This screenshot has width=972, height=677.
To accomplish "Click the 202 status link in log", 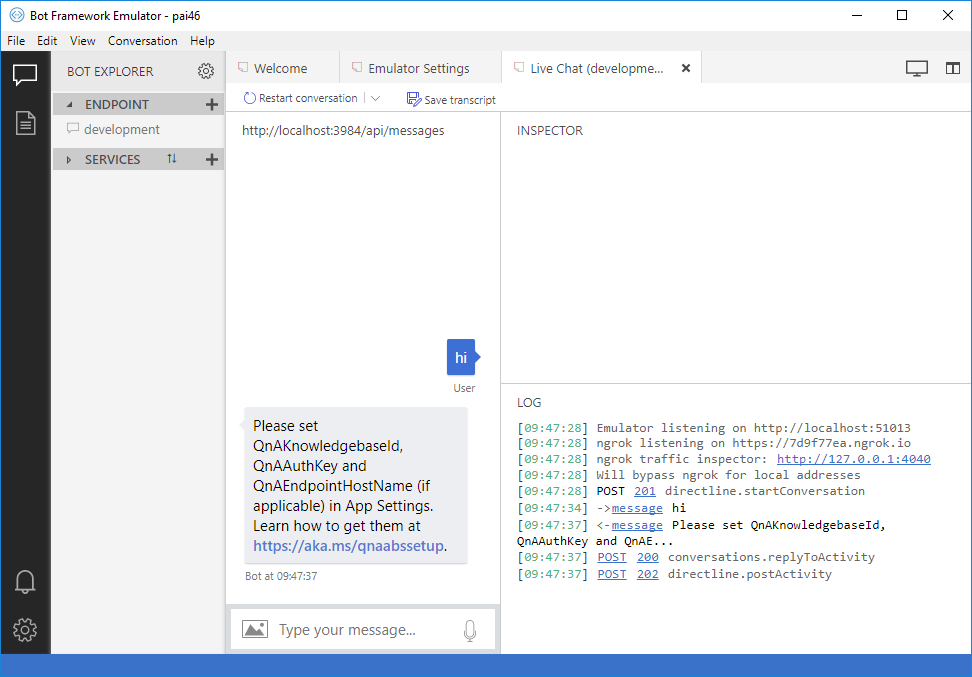I will point(648,574).
